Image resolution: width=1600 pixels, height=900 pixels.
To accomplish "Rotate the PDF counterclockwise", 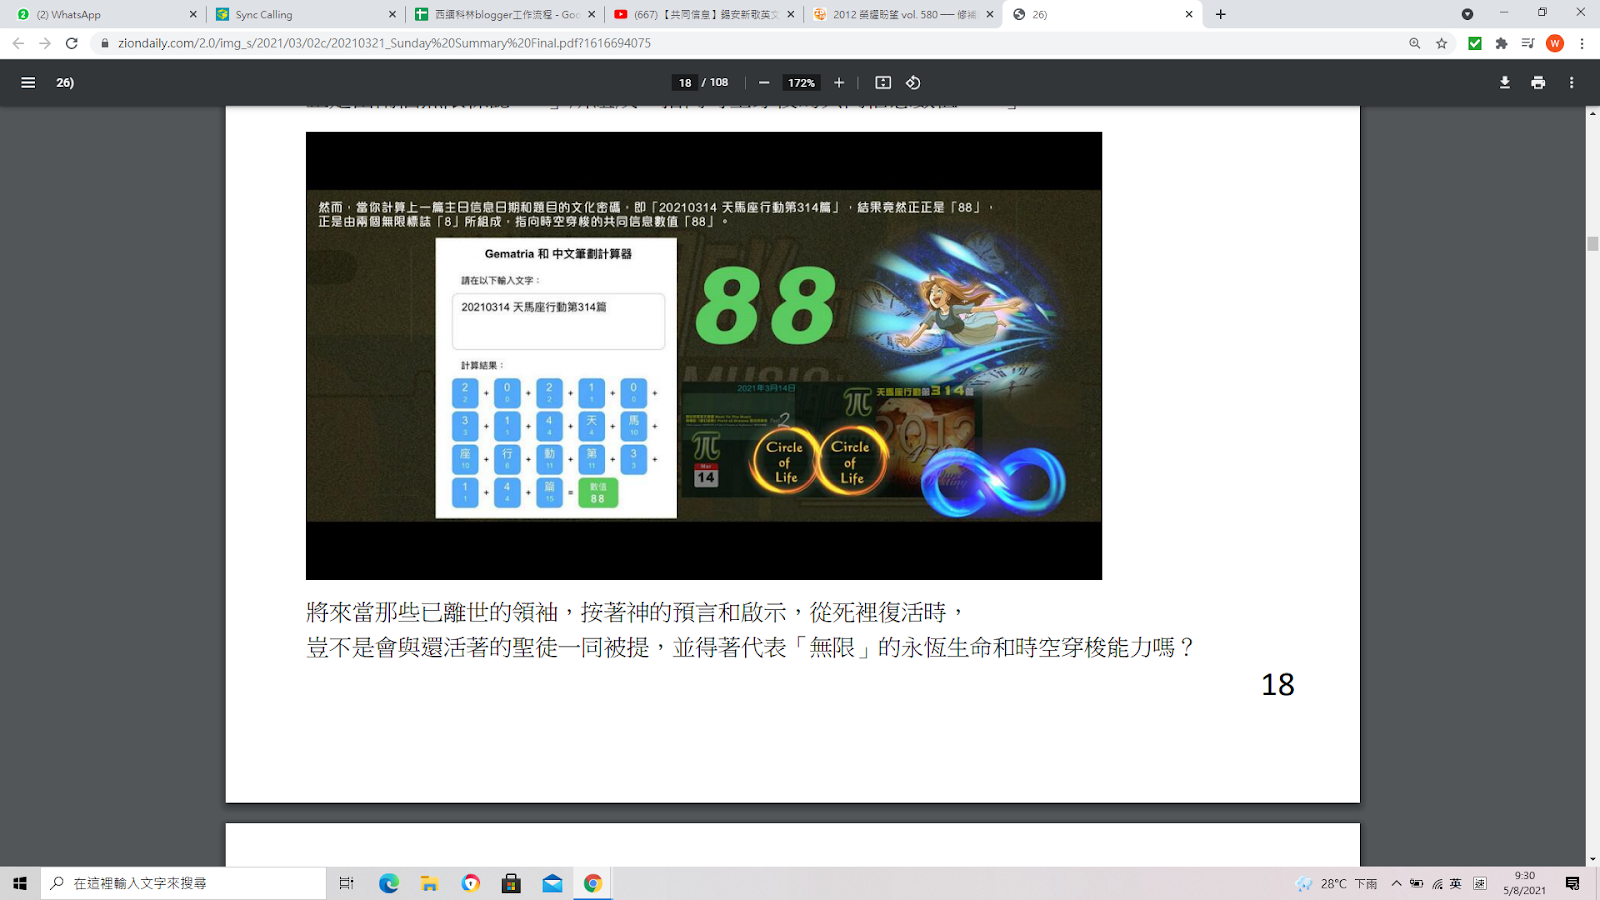I will point(913,83).
